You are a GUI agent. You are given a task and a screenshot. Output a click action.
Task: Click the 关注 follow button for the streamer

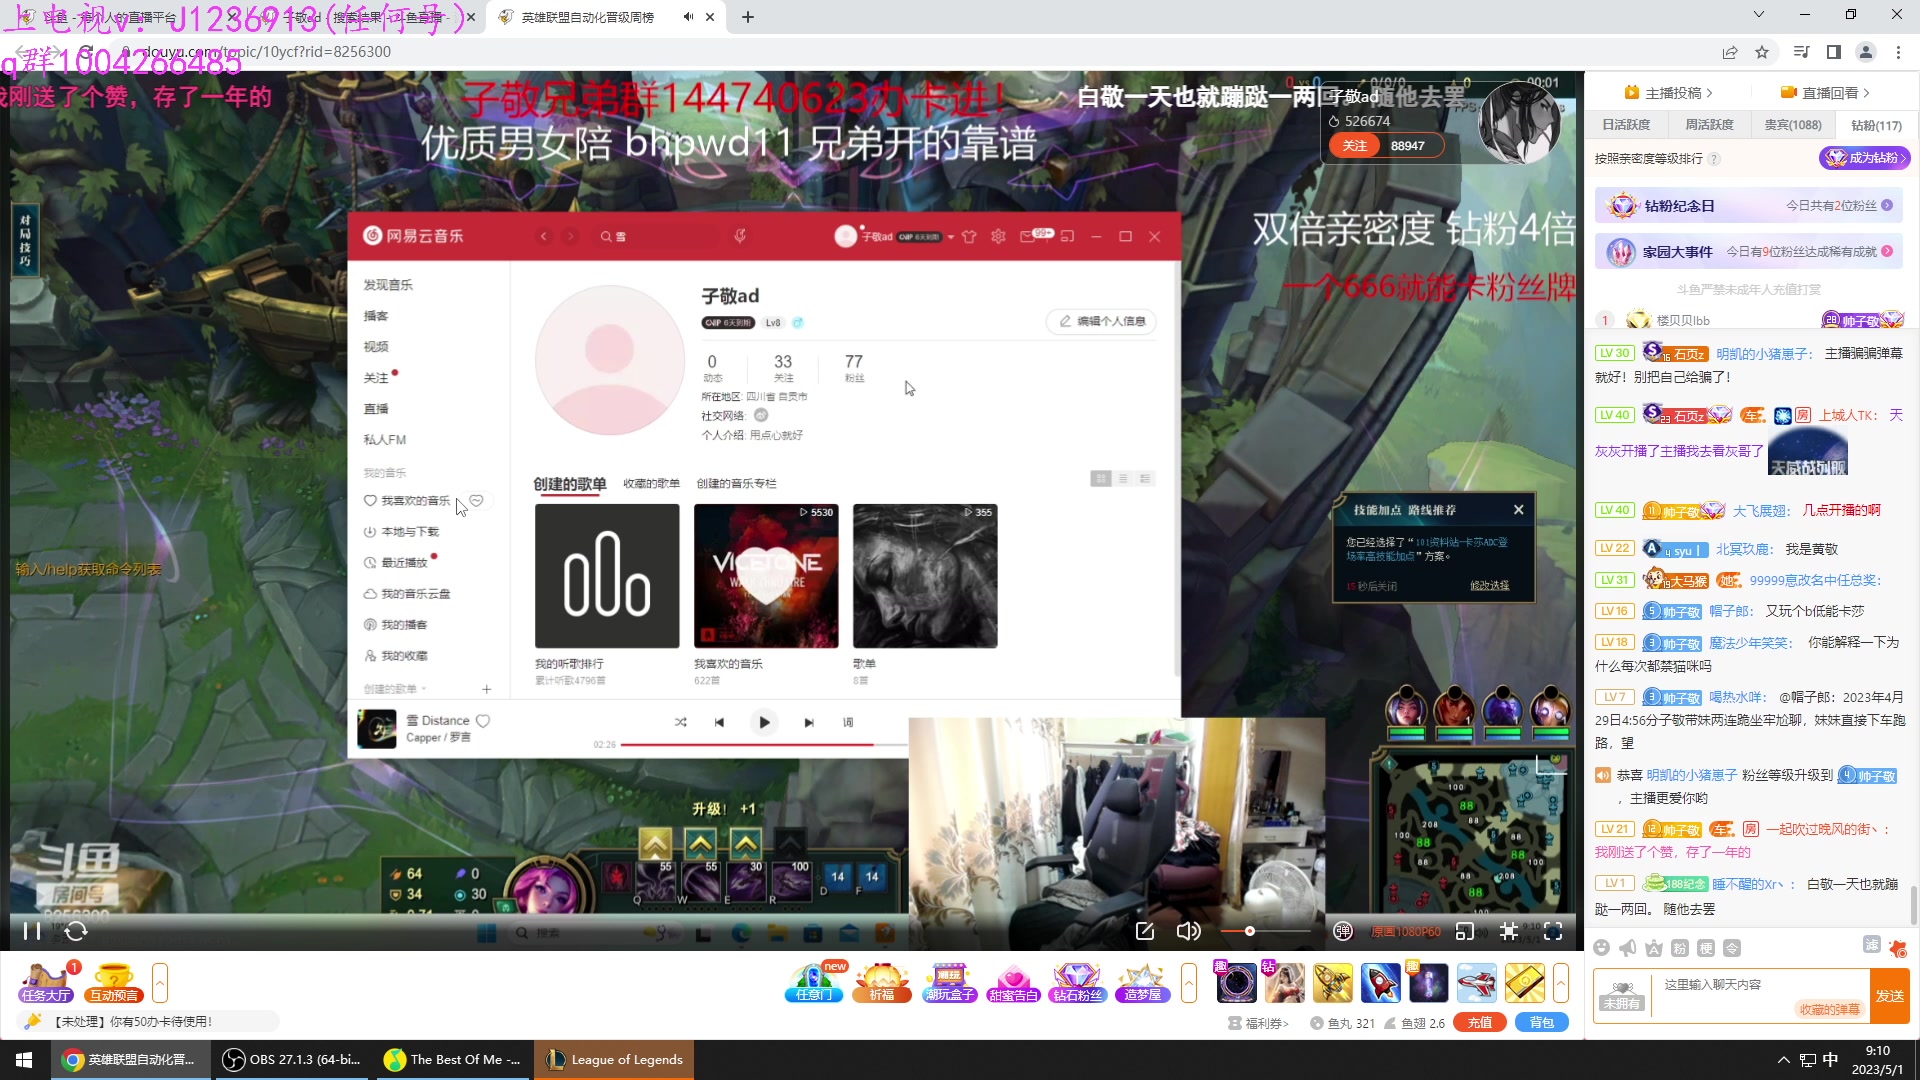pyautogui.click(x=1354, y=146)
